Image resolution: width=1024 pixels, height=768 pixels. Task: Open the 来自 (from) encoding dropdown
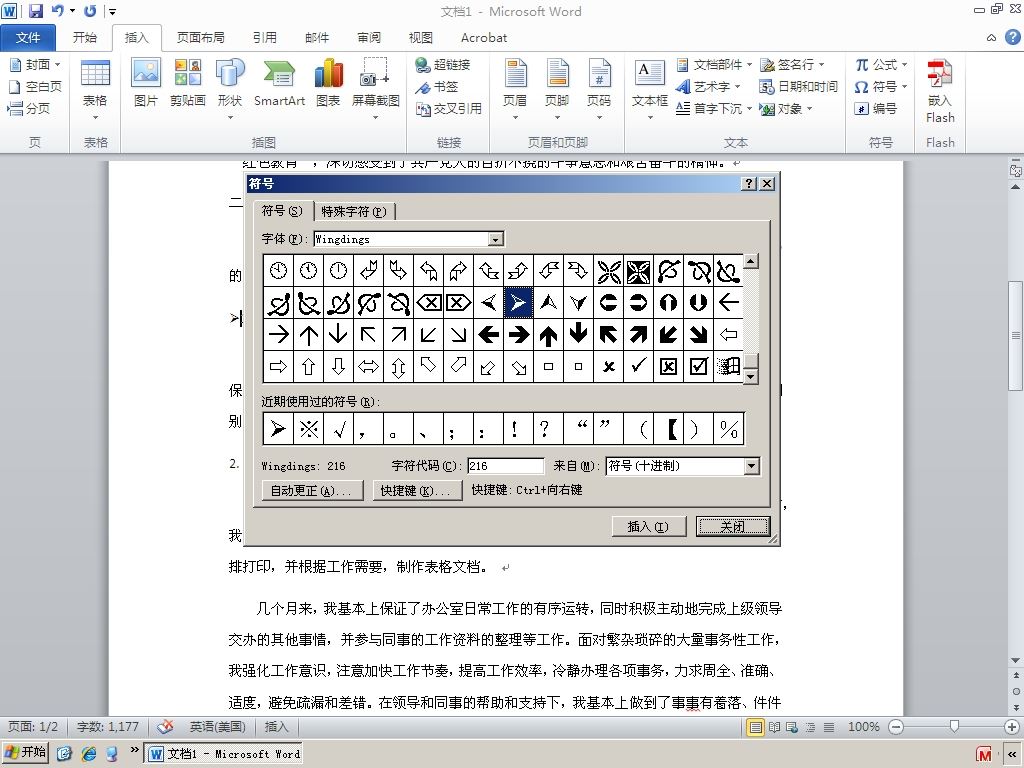click(x=752, y=466)
